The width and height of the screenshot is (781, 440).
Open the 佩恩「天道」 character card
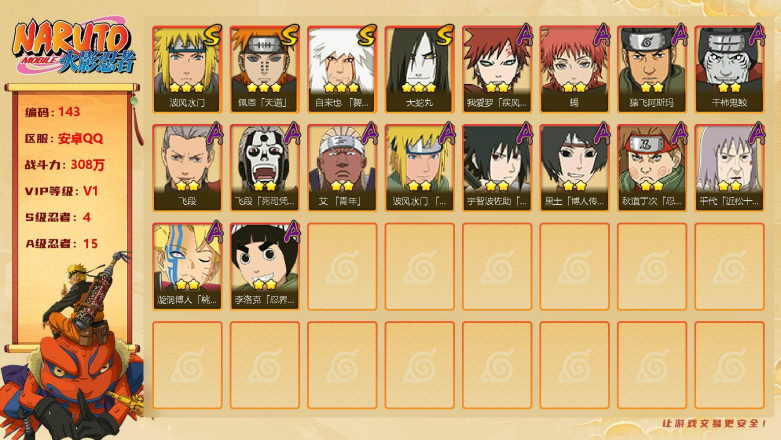[264, 69]
